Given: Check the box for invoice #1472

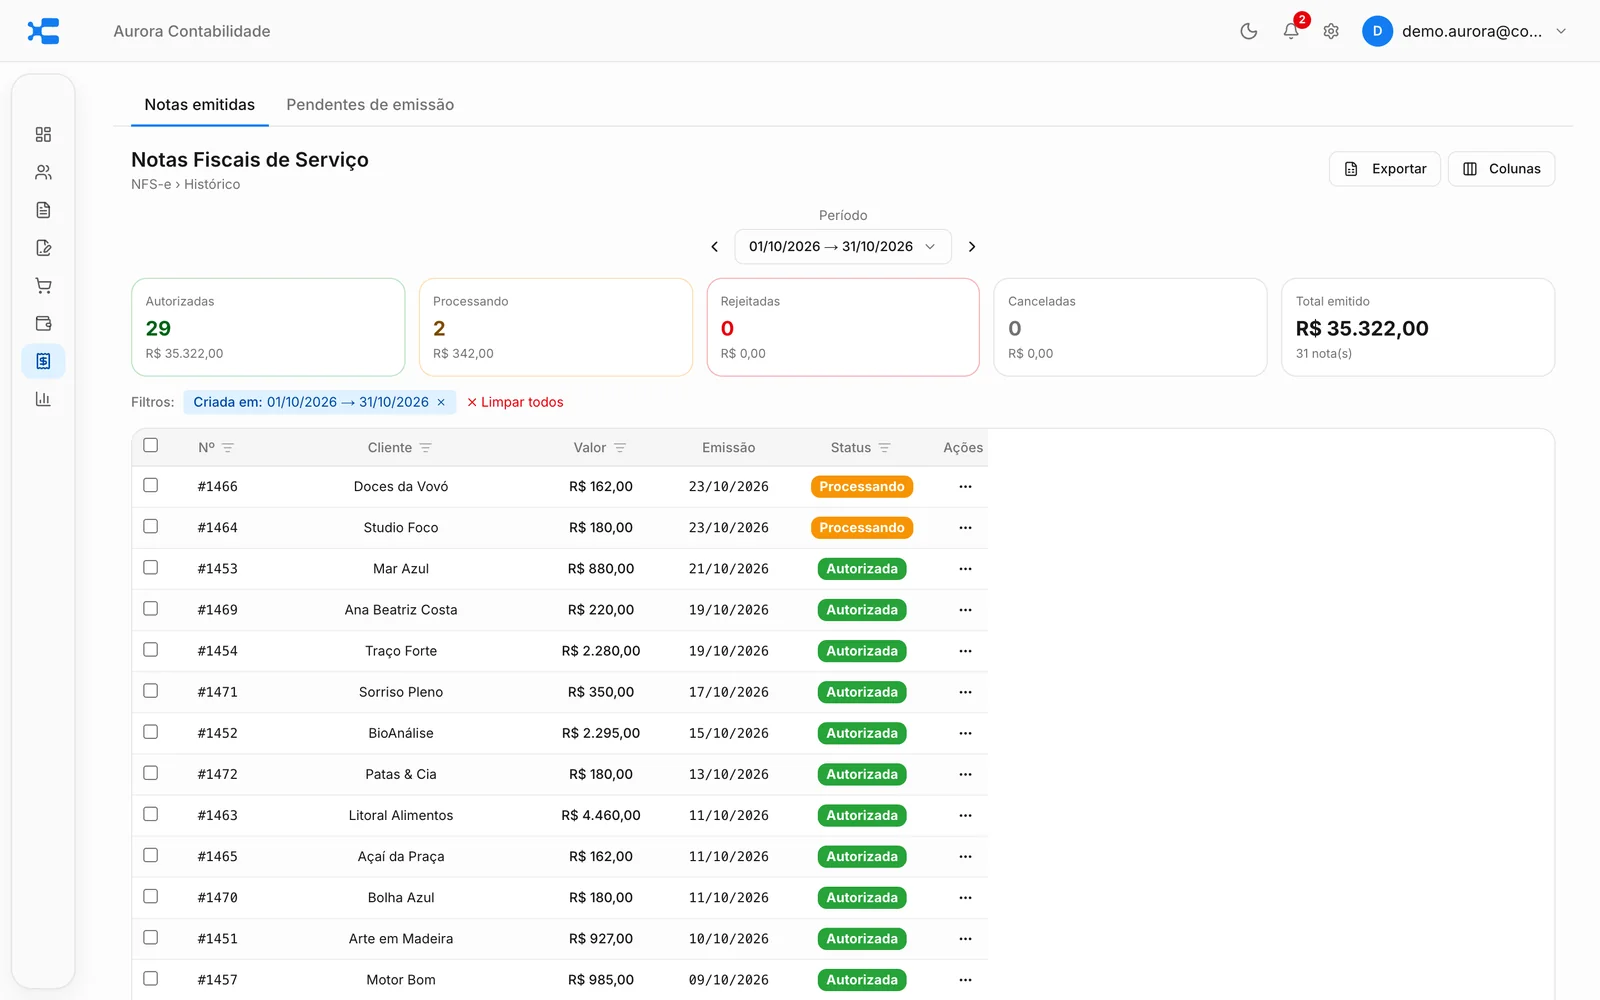Looking at the screenshot, I should [151, 773].
